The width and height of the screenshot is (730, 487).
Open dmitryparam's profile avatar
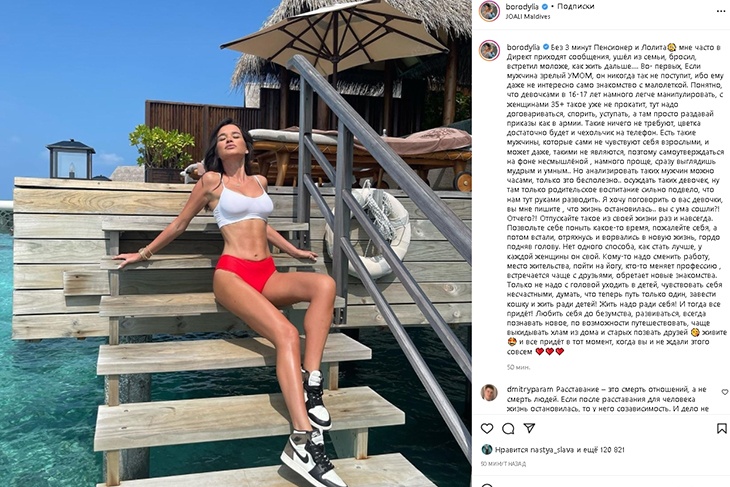coord(489,392)
